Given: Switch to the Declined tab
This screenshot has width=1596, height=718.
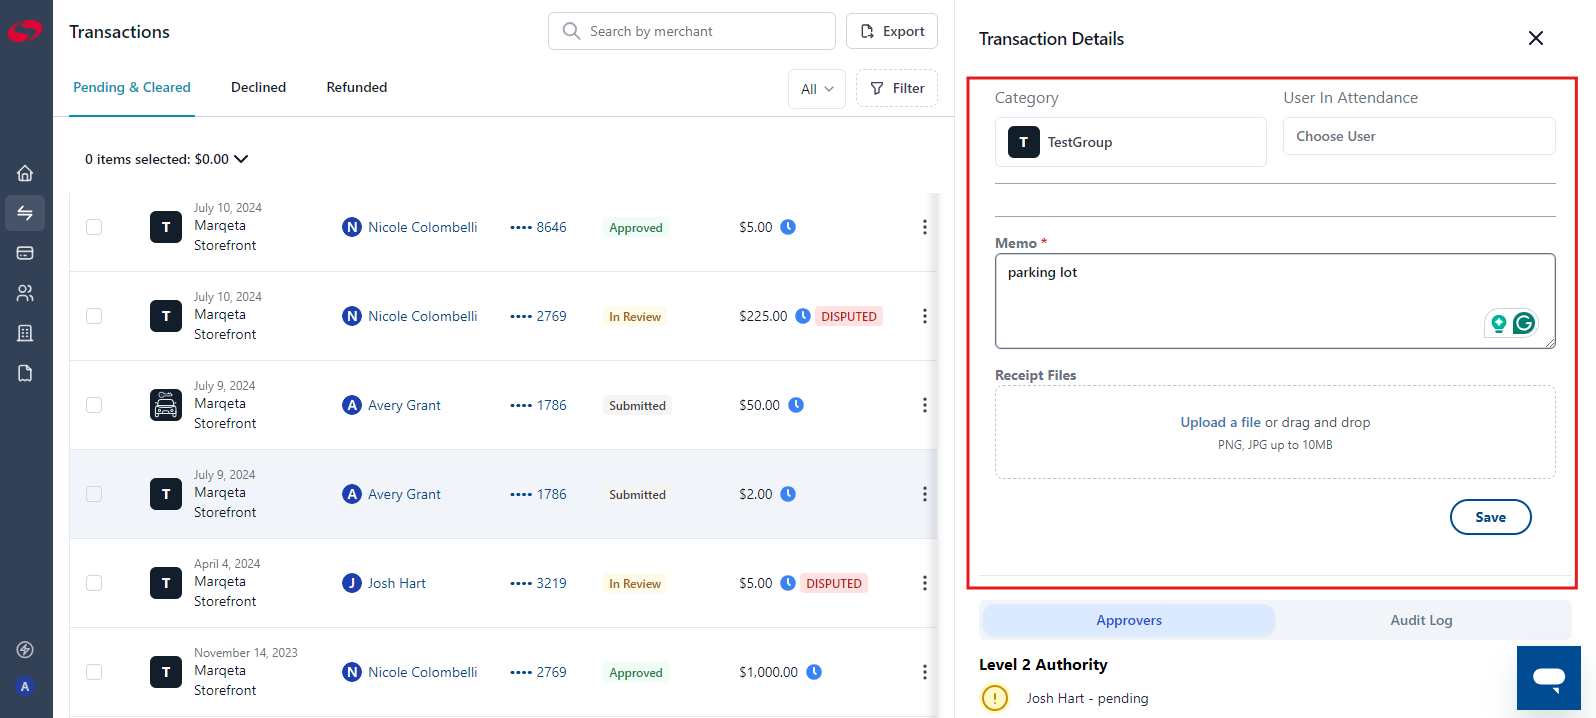Looking at the screenshot, I should tap(258, 88).
